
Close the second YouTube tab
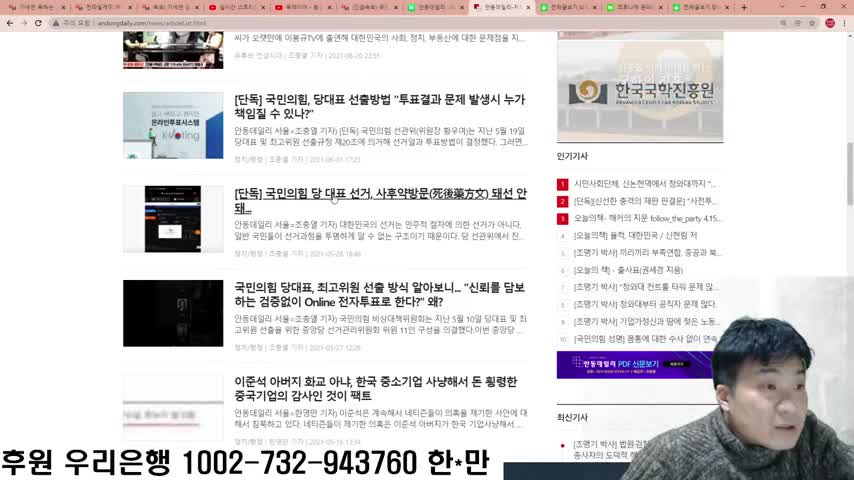[330, 8]
